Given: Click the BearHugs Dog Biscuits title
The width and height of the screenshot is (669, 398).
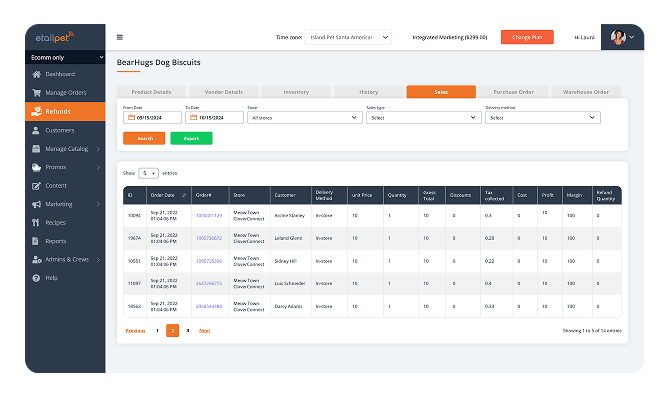Looking at the screenshot, I should [159, 62].
